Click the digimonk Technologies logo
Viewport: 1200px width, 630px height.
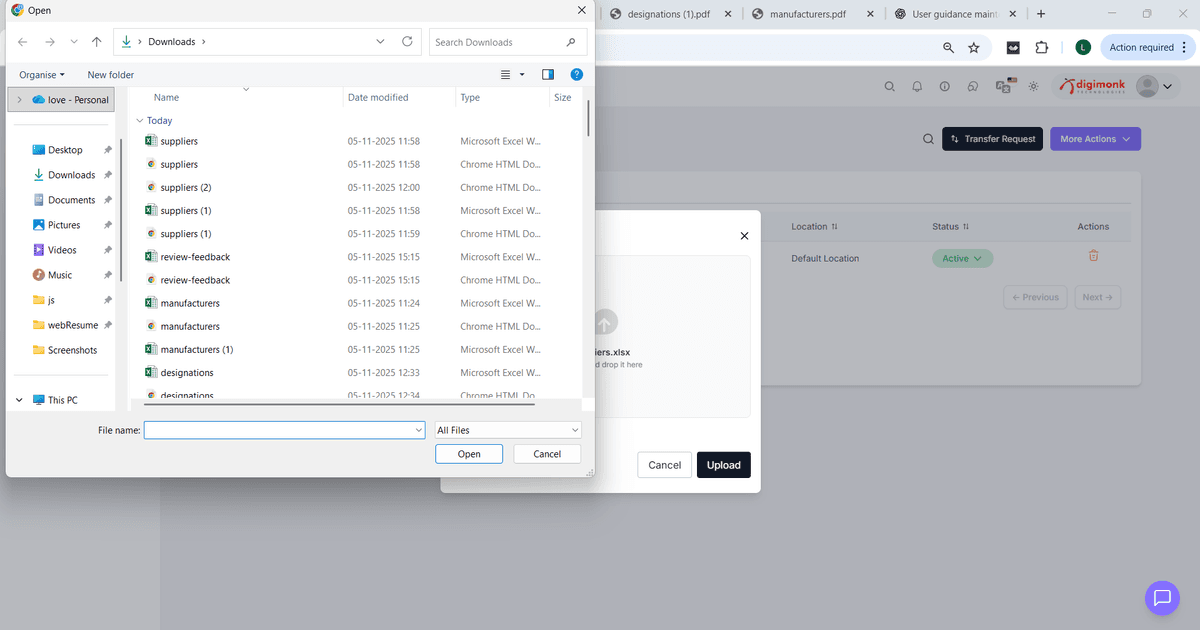pos(1092,86)
